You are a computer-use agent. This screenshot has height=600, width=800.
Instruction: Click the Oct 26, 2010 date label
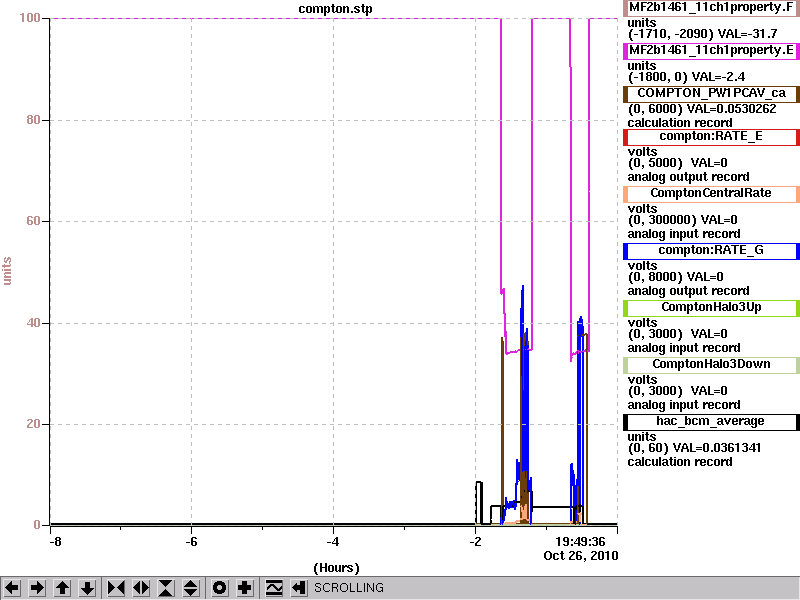[x=581, y=556]
